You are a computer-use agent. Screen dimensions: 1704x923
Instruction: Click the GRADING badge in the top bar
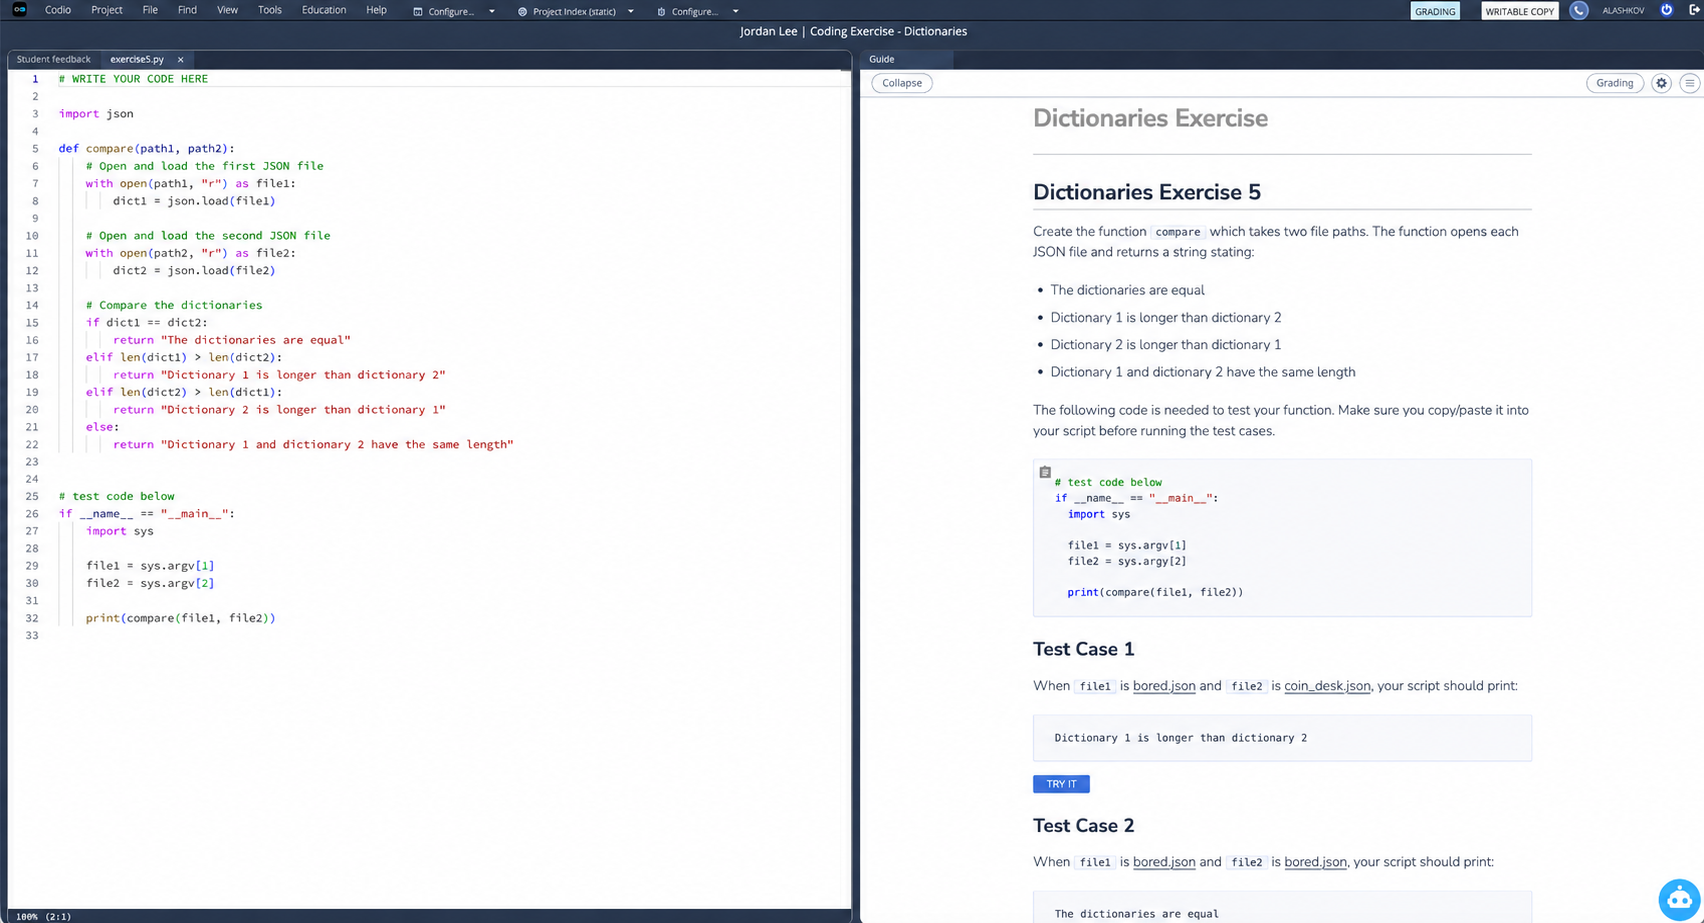(1435, 11)
